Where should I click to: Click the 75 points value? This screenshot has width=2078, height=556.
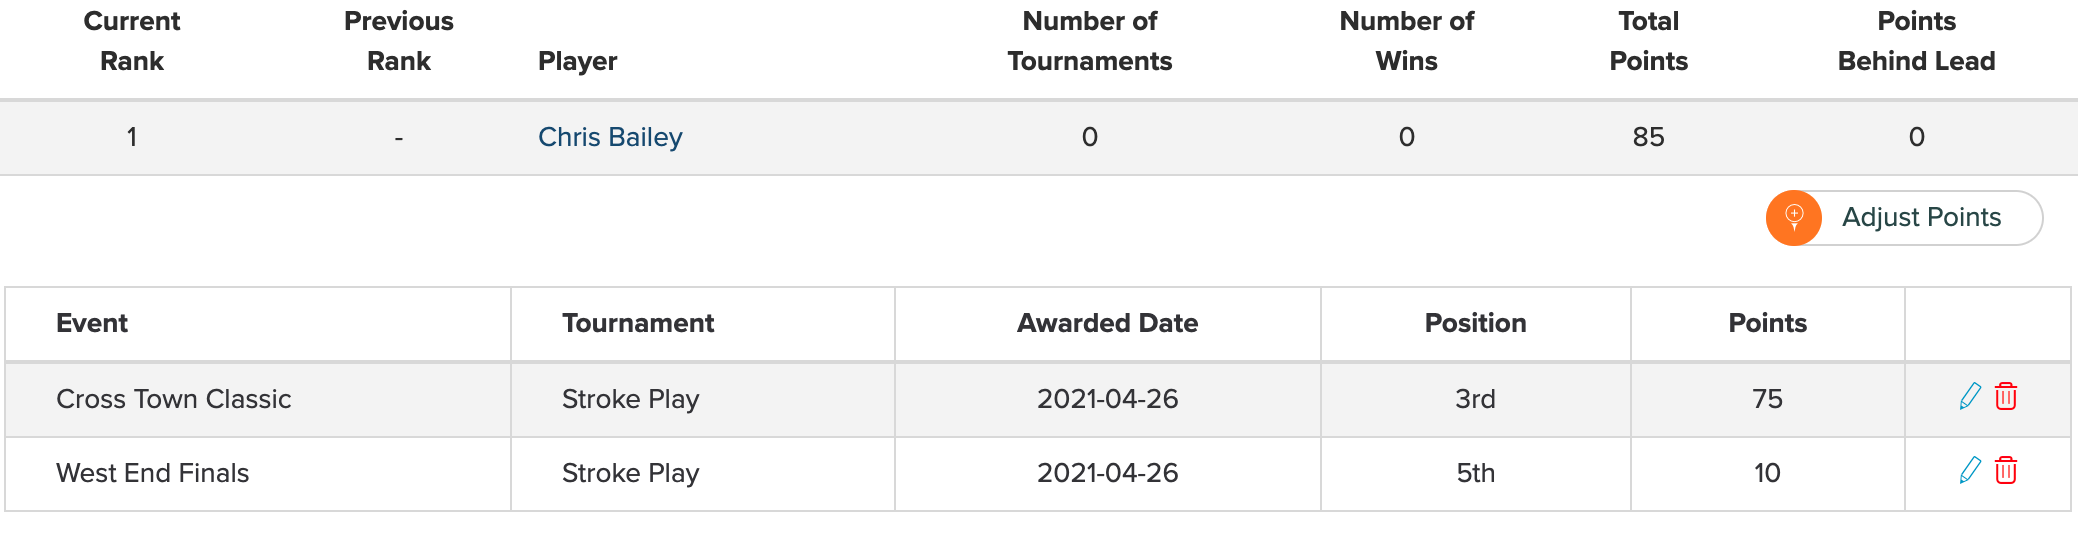[x=1767, y=399]
